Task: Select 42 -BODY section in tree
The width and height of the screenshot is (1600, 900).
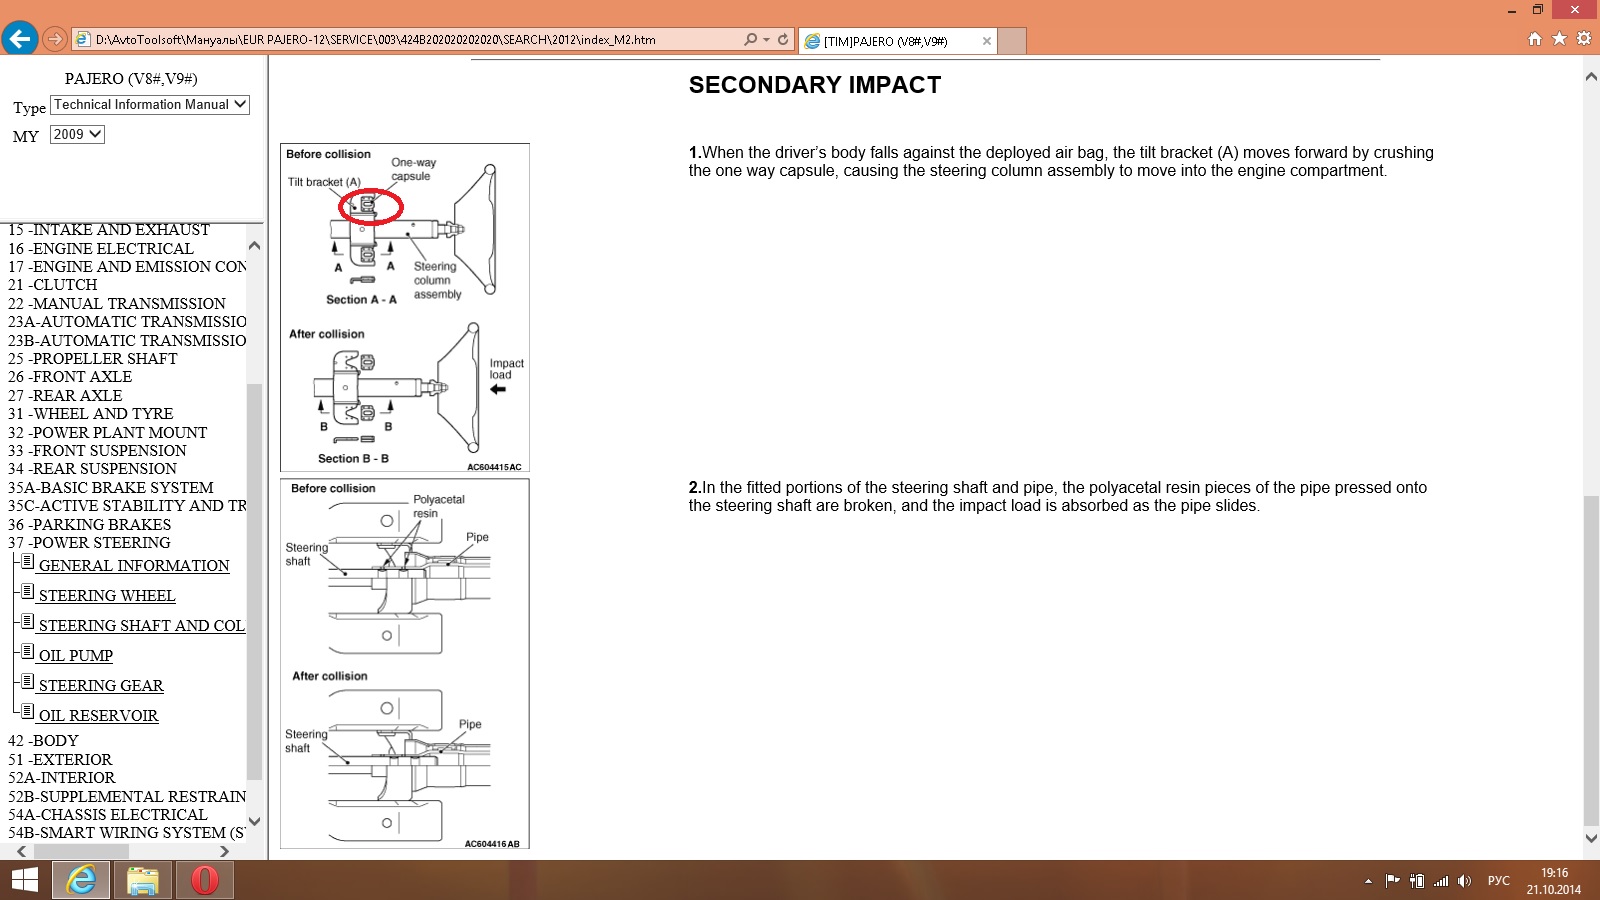Action: (43, 741)
